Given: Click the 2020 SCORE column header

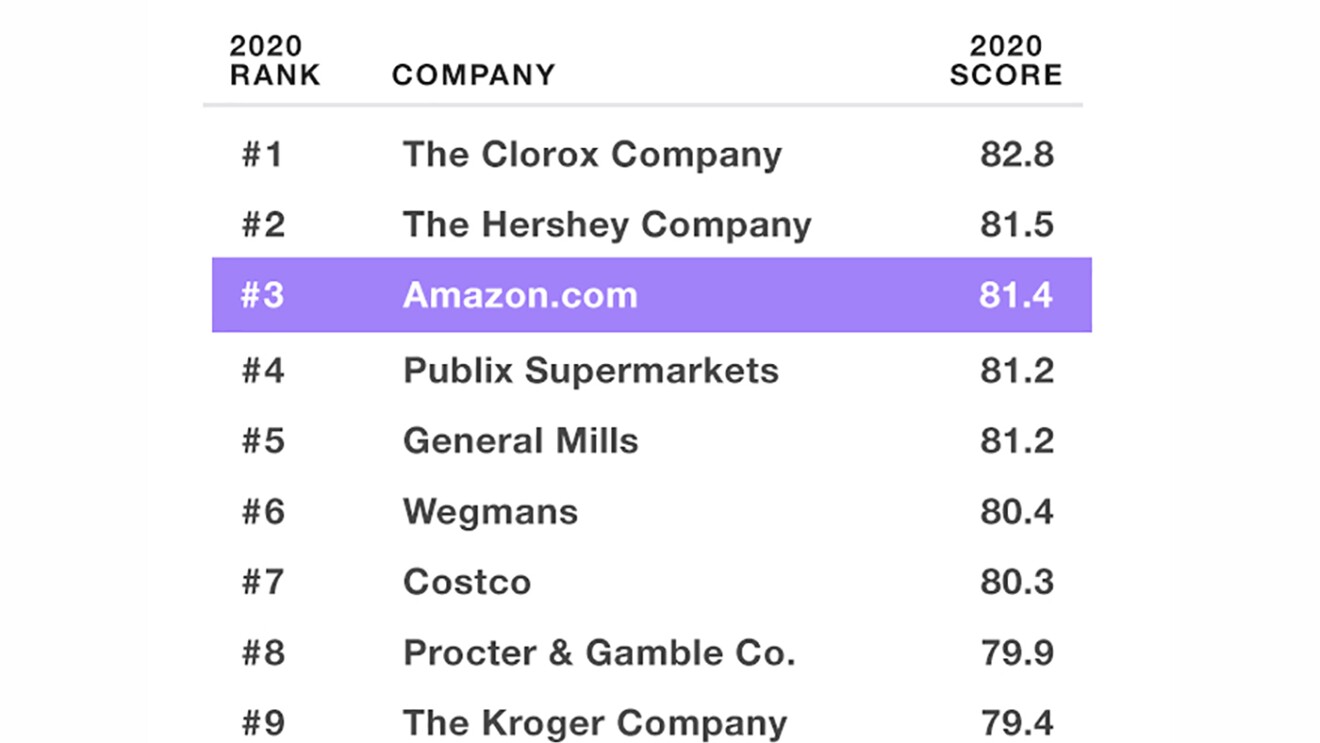Looking at the screenshot, I should click(x=1005, y=61).
